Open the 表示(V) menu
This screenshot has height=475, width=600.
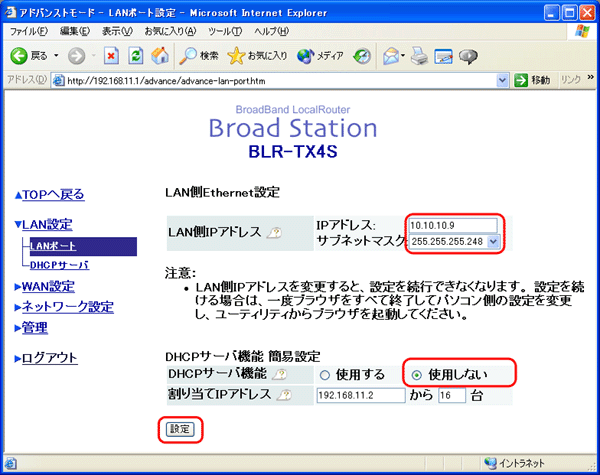(117, 31)
